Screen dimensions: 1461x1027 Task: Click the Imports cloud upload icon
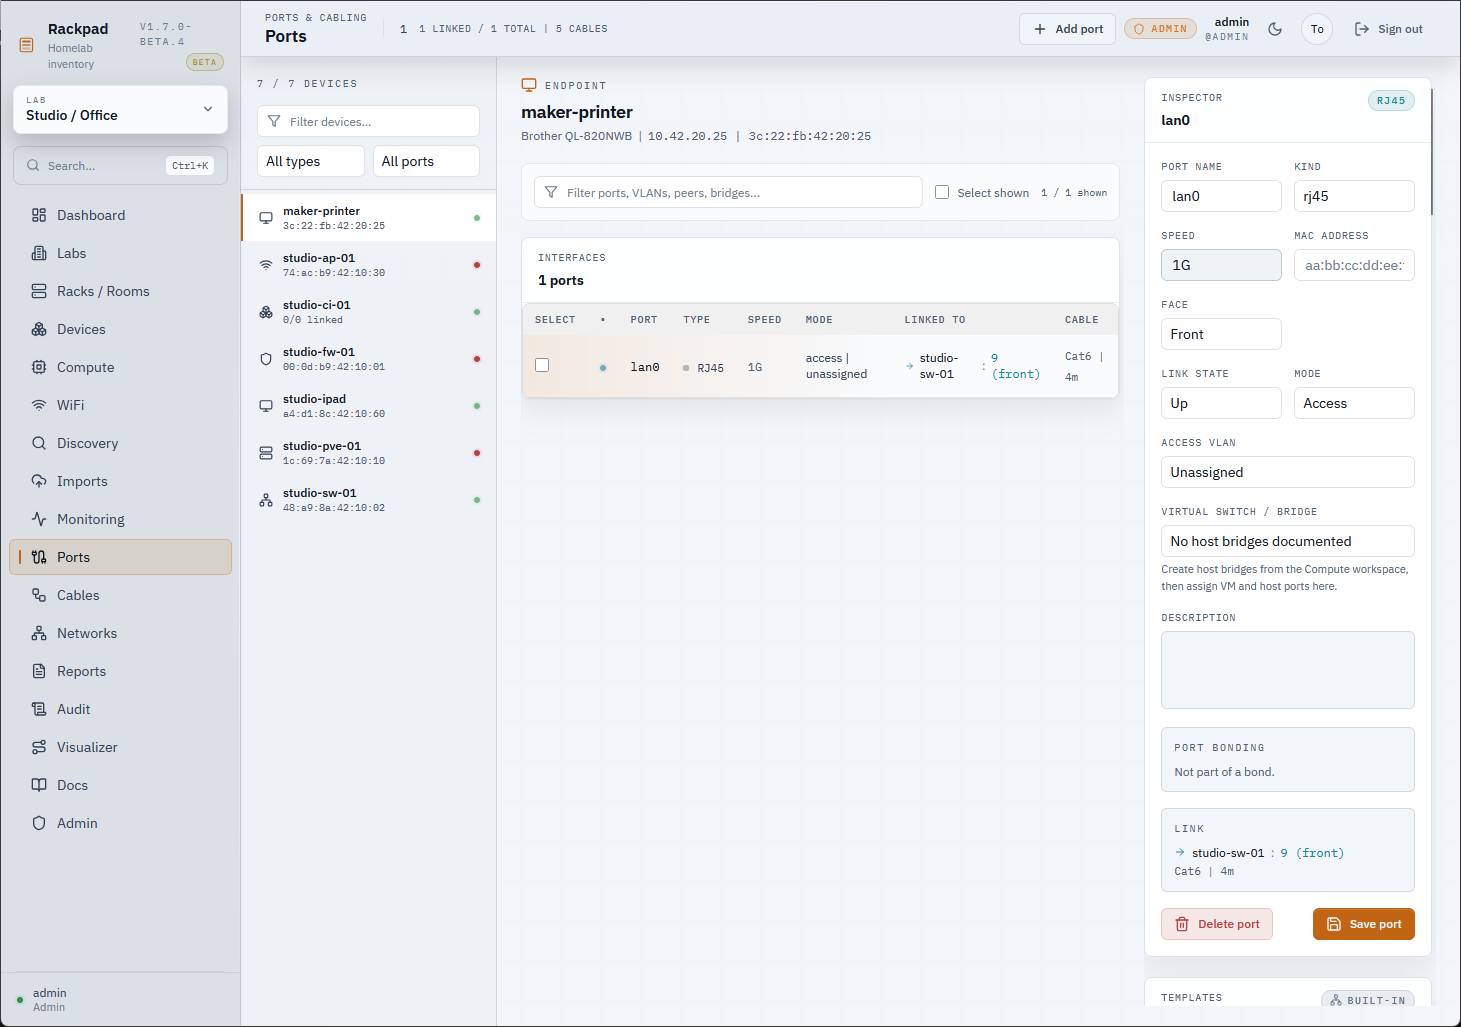[x=39, y=481]
